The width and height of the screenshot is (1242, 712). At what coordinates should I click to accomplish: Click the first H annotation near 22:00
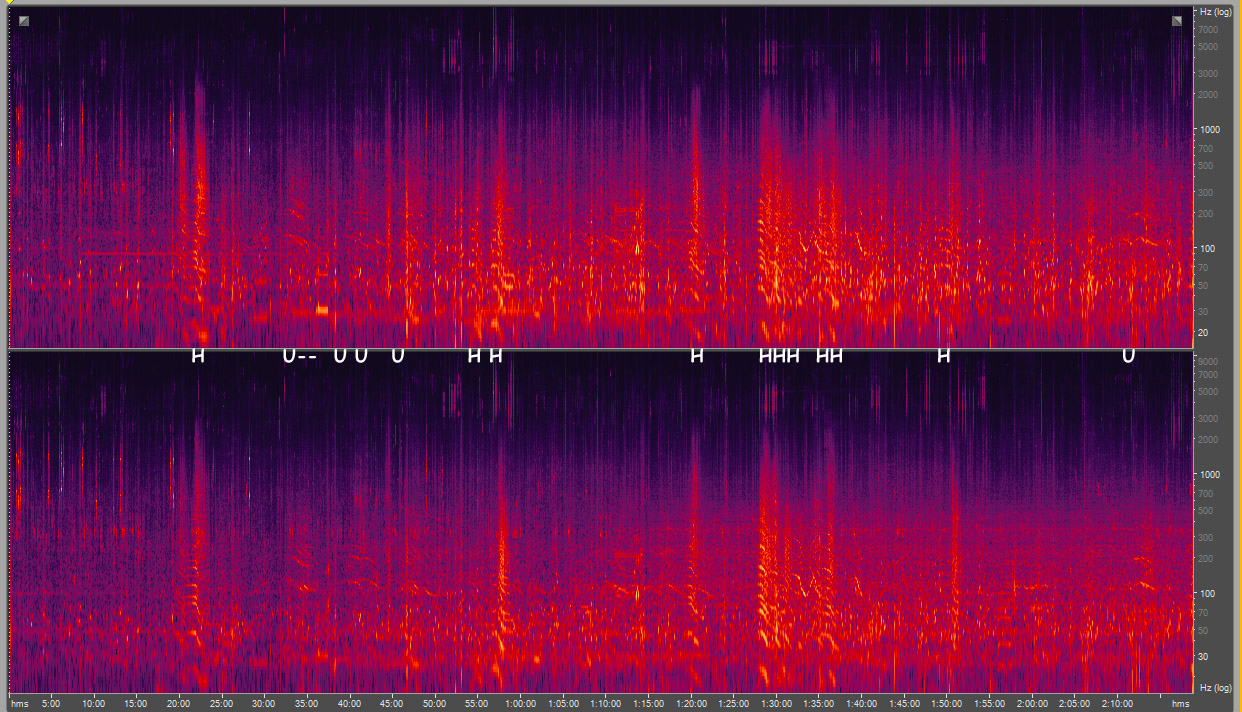[198, 356]
